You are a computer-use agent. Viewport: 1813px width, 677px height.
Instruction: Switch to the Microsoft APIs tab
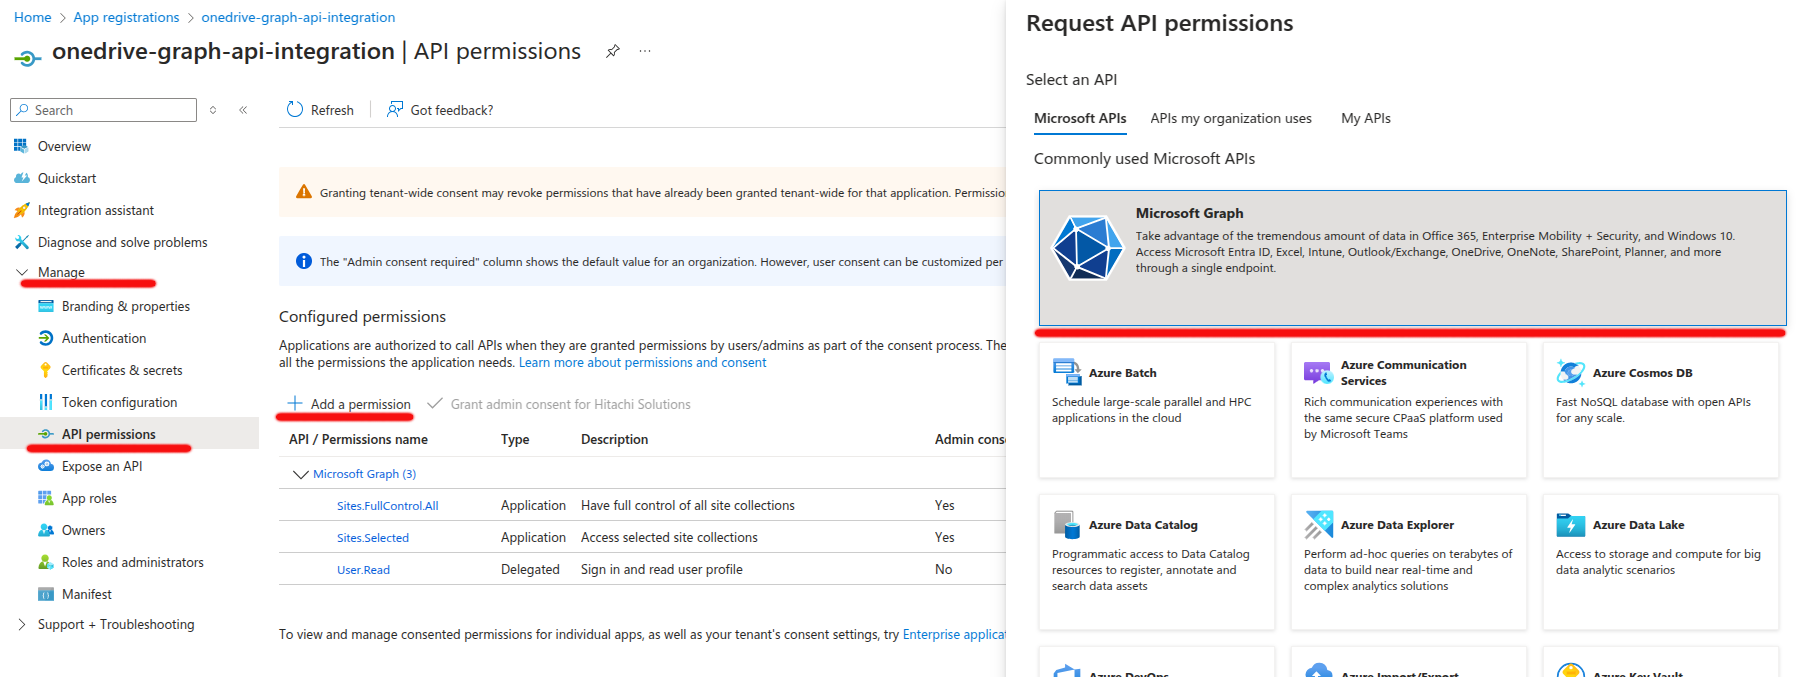click(x=1080, y=118)
